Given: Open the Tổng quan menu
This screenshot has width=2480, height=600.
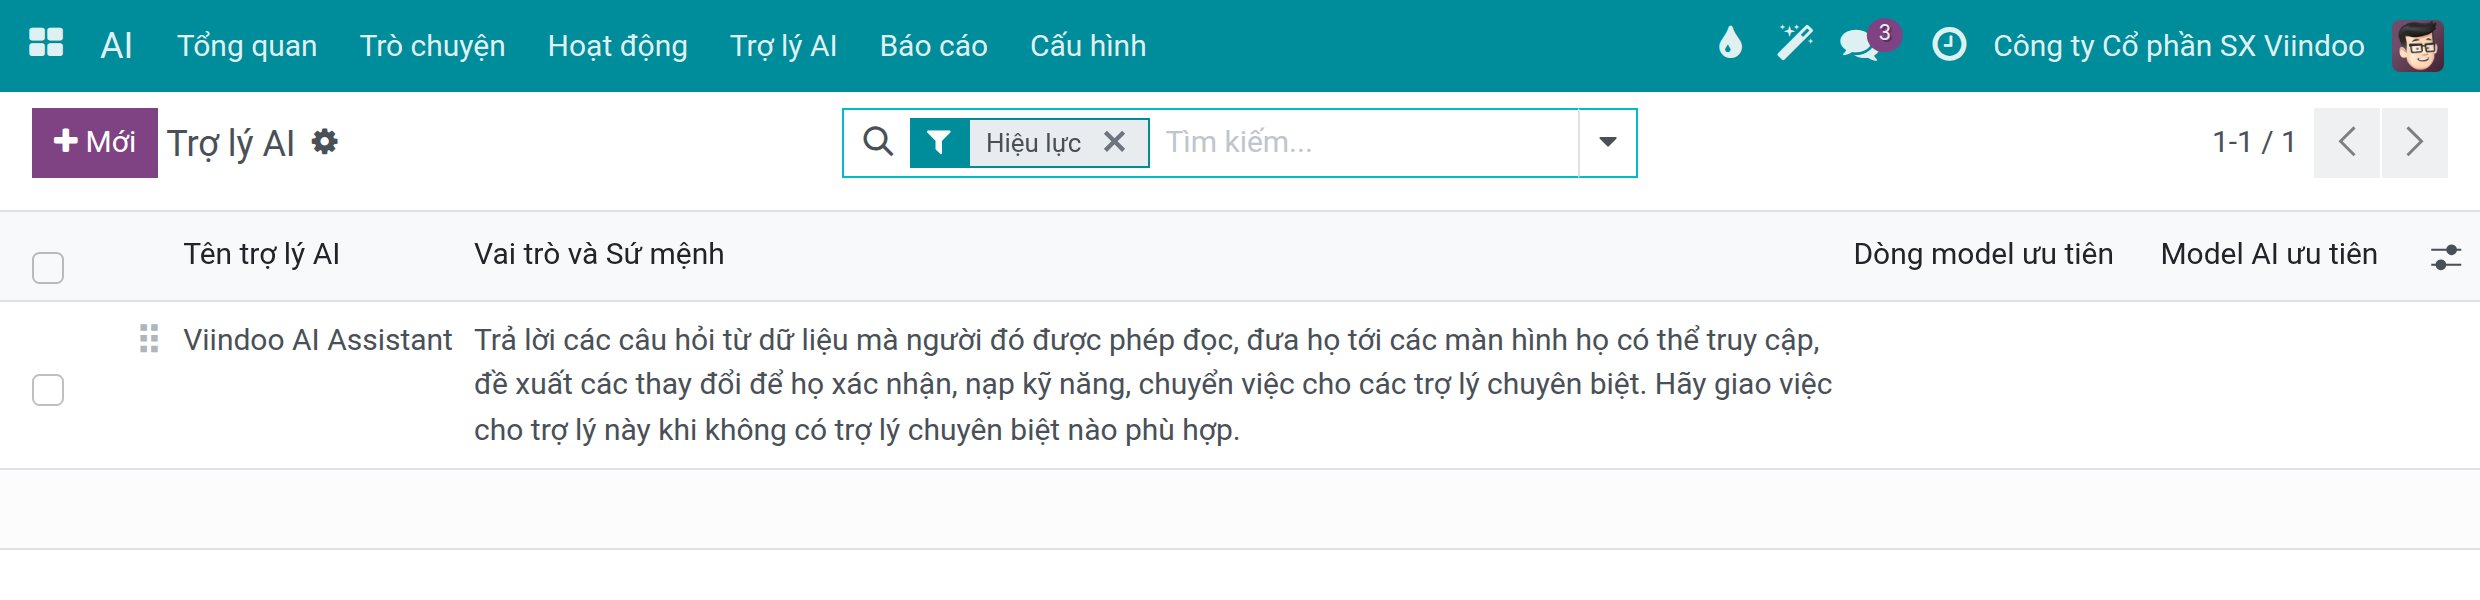Looking at the screenshot, I should click(x=247, y=46).
